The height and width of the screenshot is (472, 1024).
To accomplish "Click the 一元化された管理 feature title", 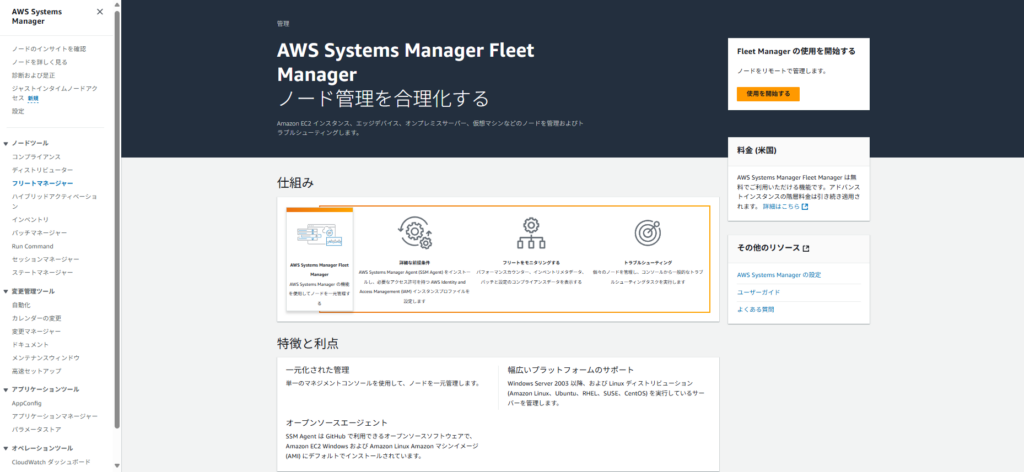I will pyautogui.click(x=317, y=370).
